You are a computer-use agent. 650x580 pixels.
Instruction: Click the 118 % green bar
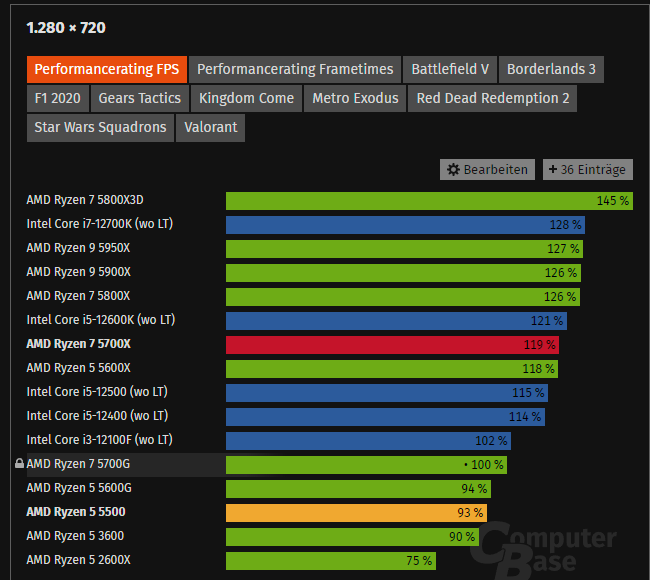click(x=392, y=369)
